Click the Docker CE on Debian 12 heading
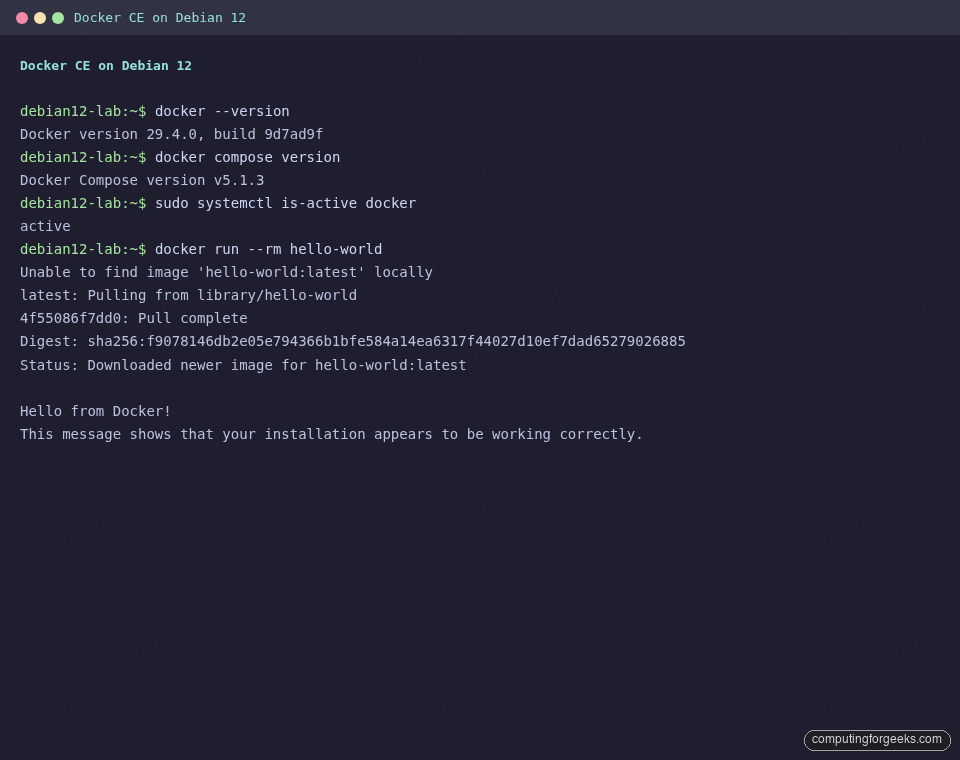The width and height of the screenshot is (960, 760). click(105, 65)
